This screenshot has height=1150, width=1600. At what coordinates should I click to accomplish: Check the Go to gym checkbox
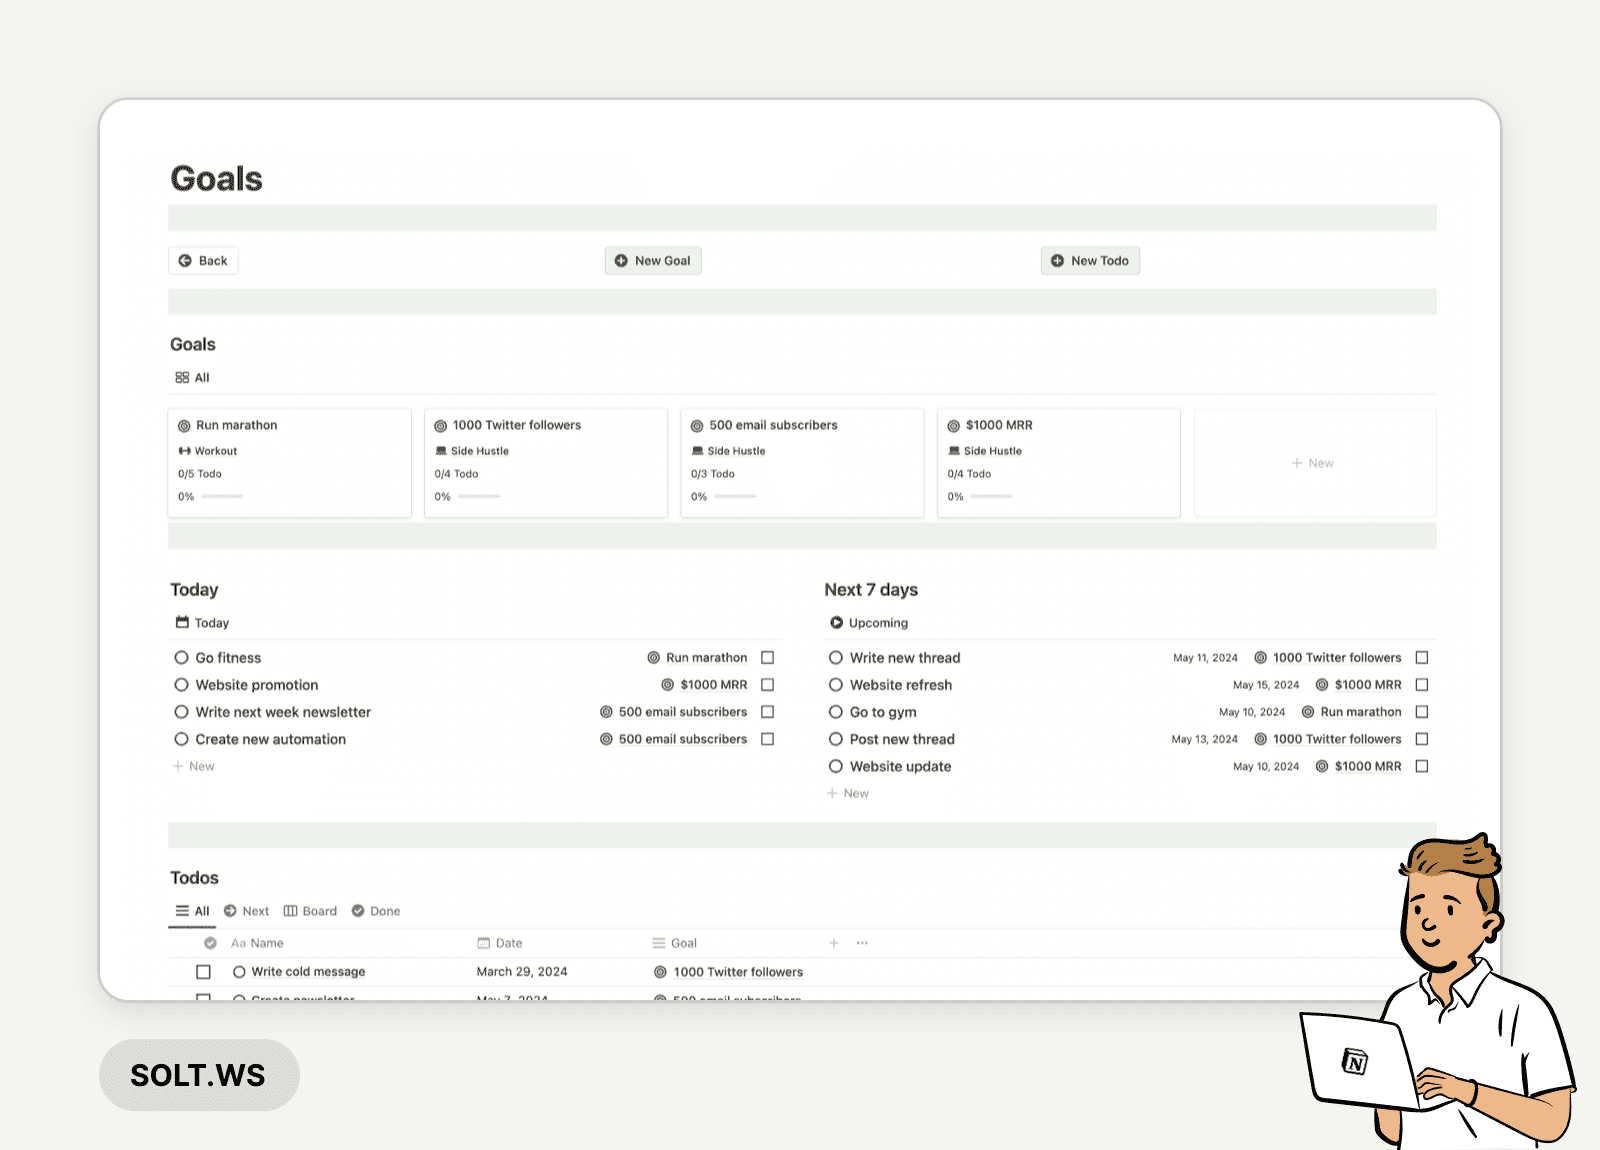tap(1422, 712)
